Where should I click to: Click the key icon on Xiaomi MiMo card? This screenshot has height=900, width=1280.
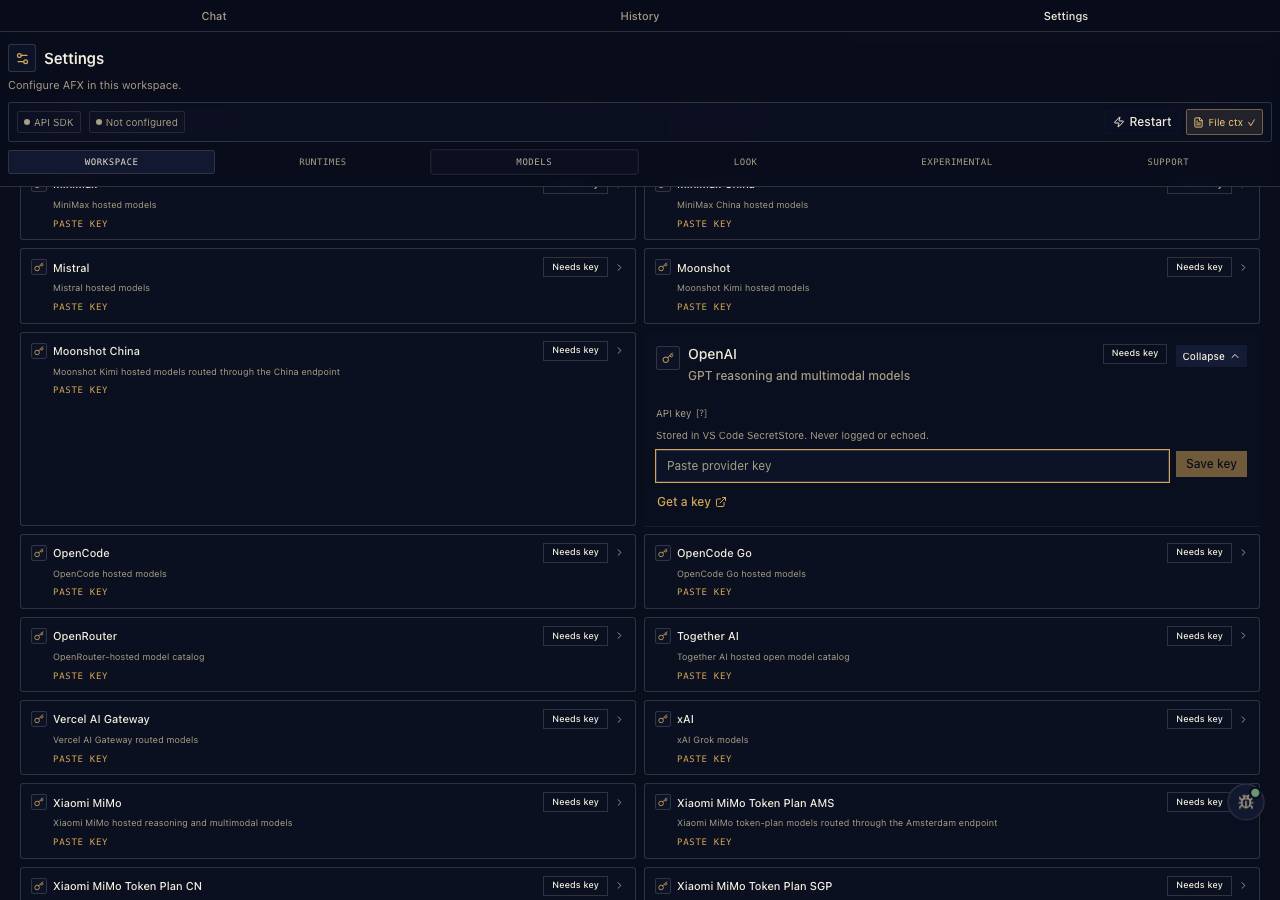pyautogui.click(x=39, y=803)
